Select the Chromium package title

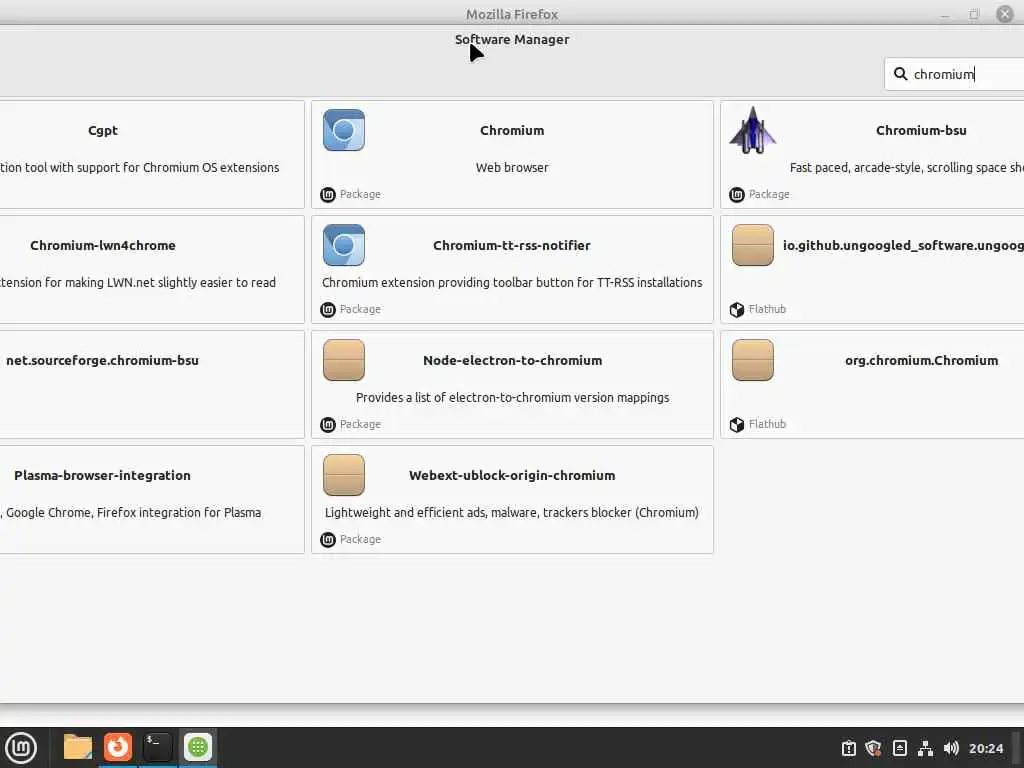click(x=512, y=130)
